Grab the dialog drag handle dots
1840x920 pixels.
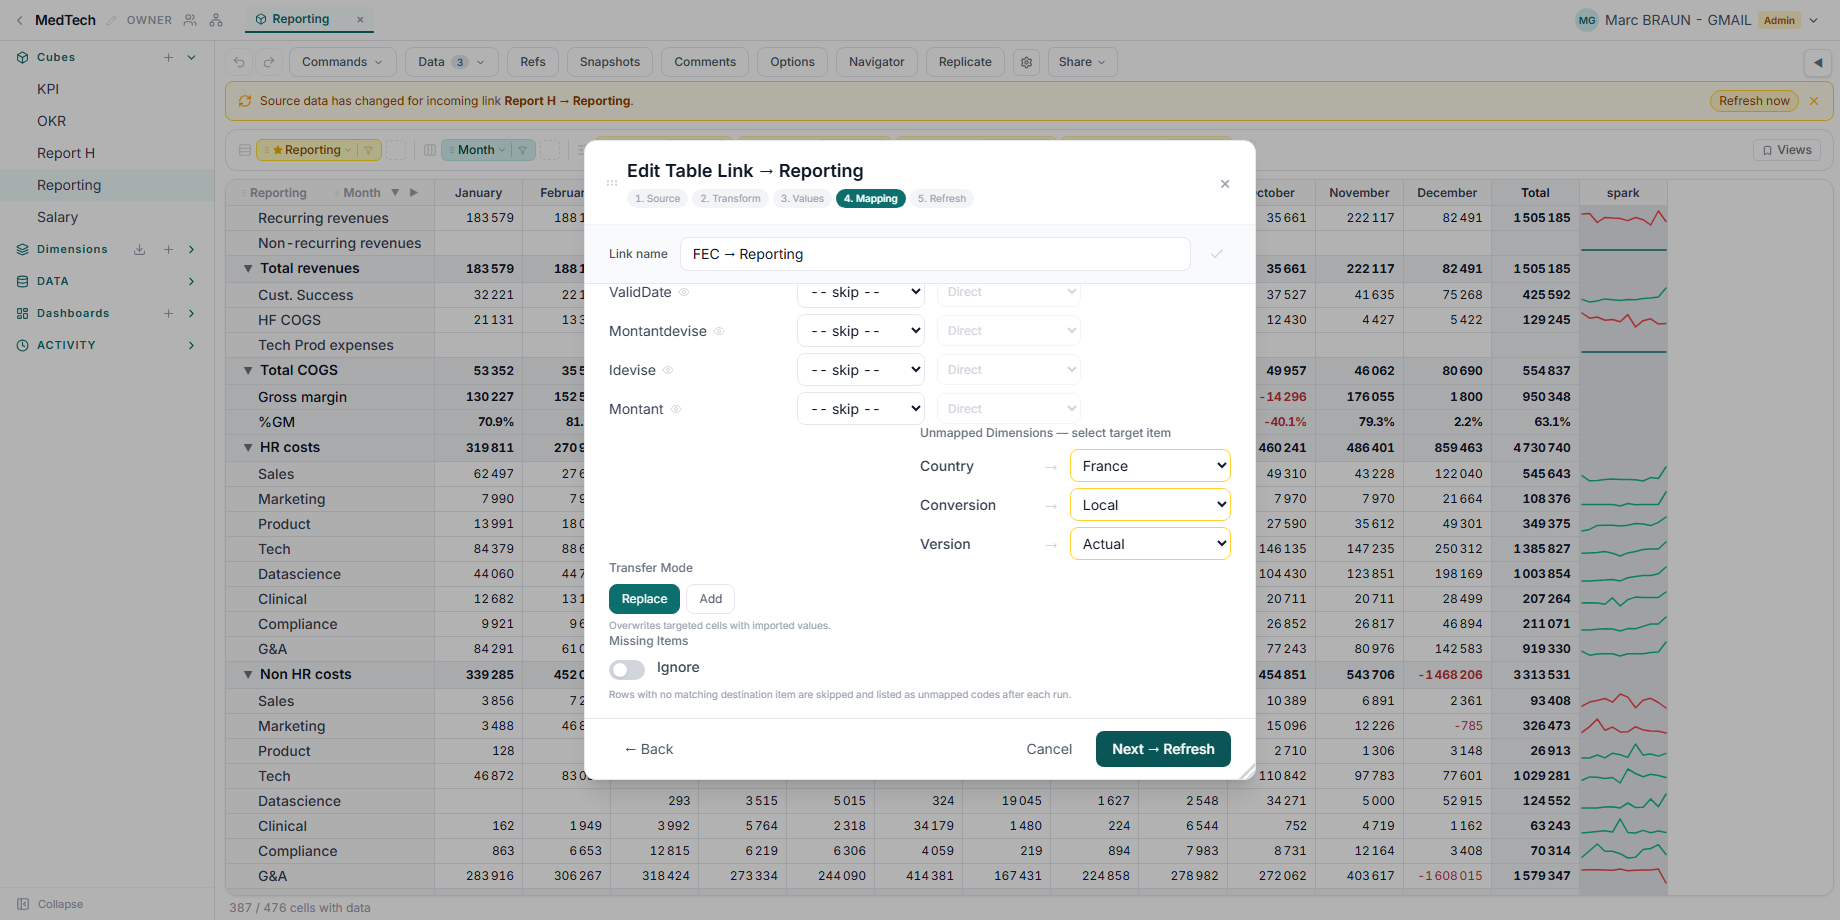point(612,183)
